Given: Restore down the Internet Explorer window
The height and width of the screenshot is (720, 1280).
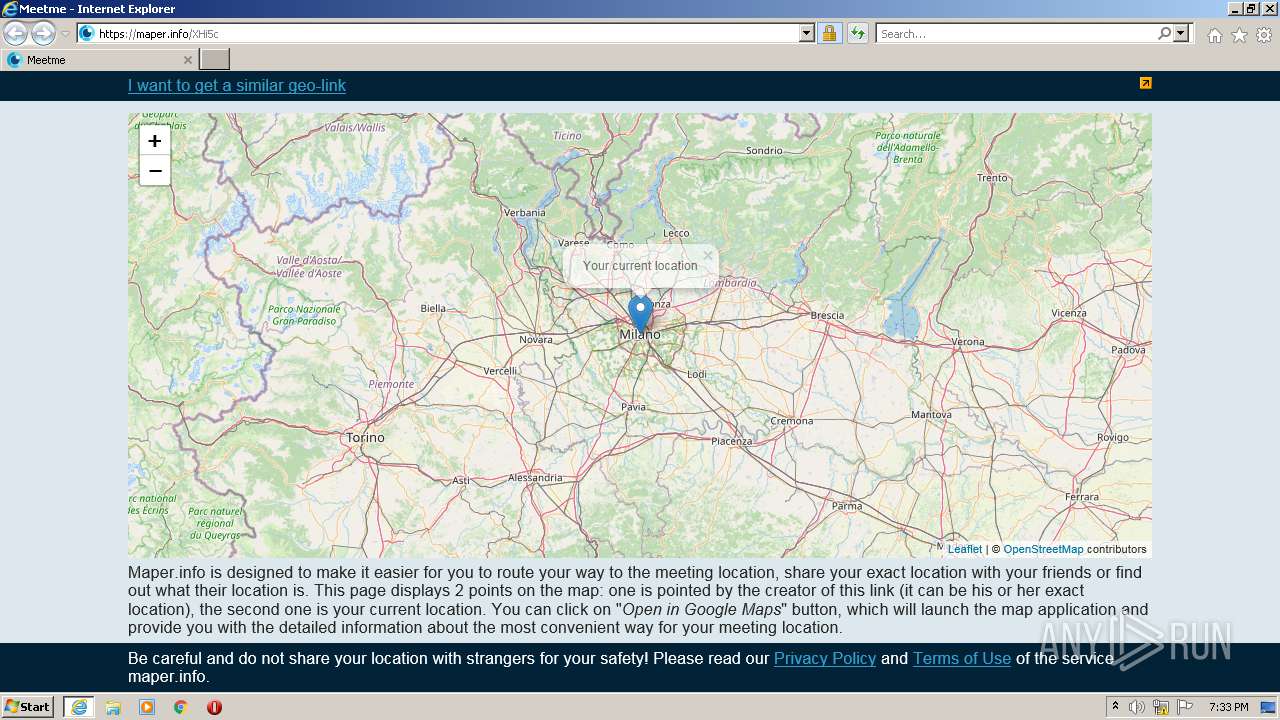Looking at the screenshot, I should 1251,9.
